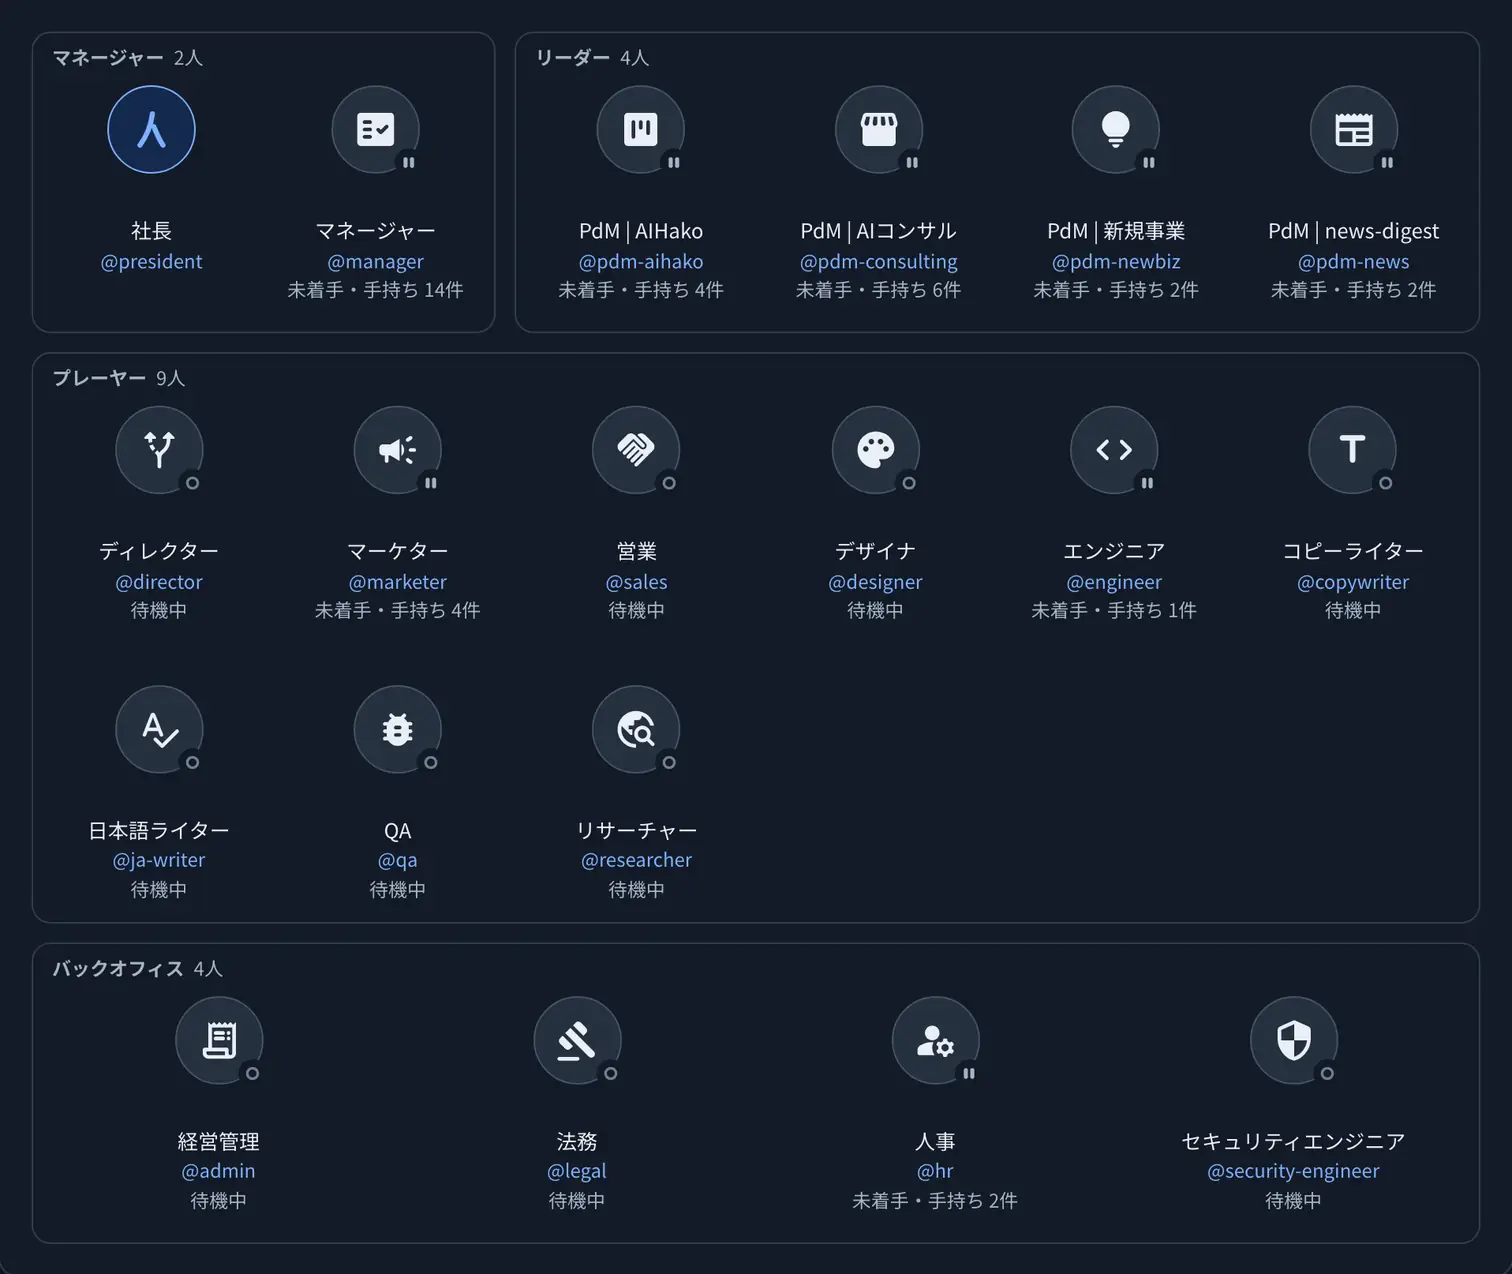The height and width of the screenshot is (1274, 1512).
Task: Click the status text "未着手・手持ち 14件"
Action: click(375, 290)
